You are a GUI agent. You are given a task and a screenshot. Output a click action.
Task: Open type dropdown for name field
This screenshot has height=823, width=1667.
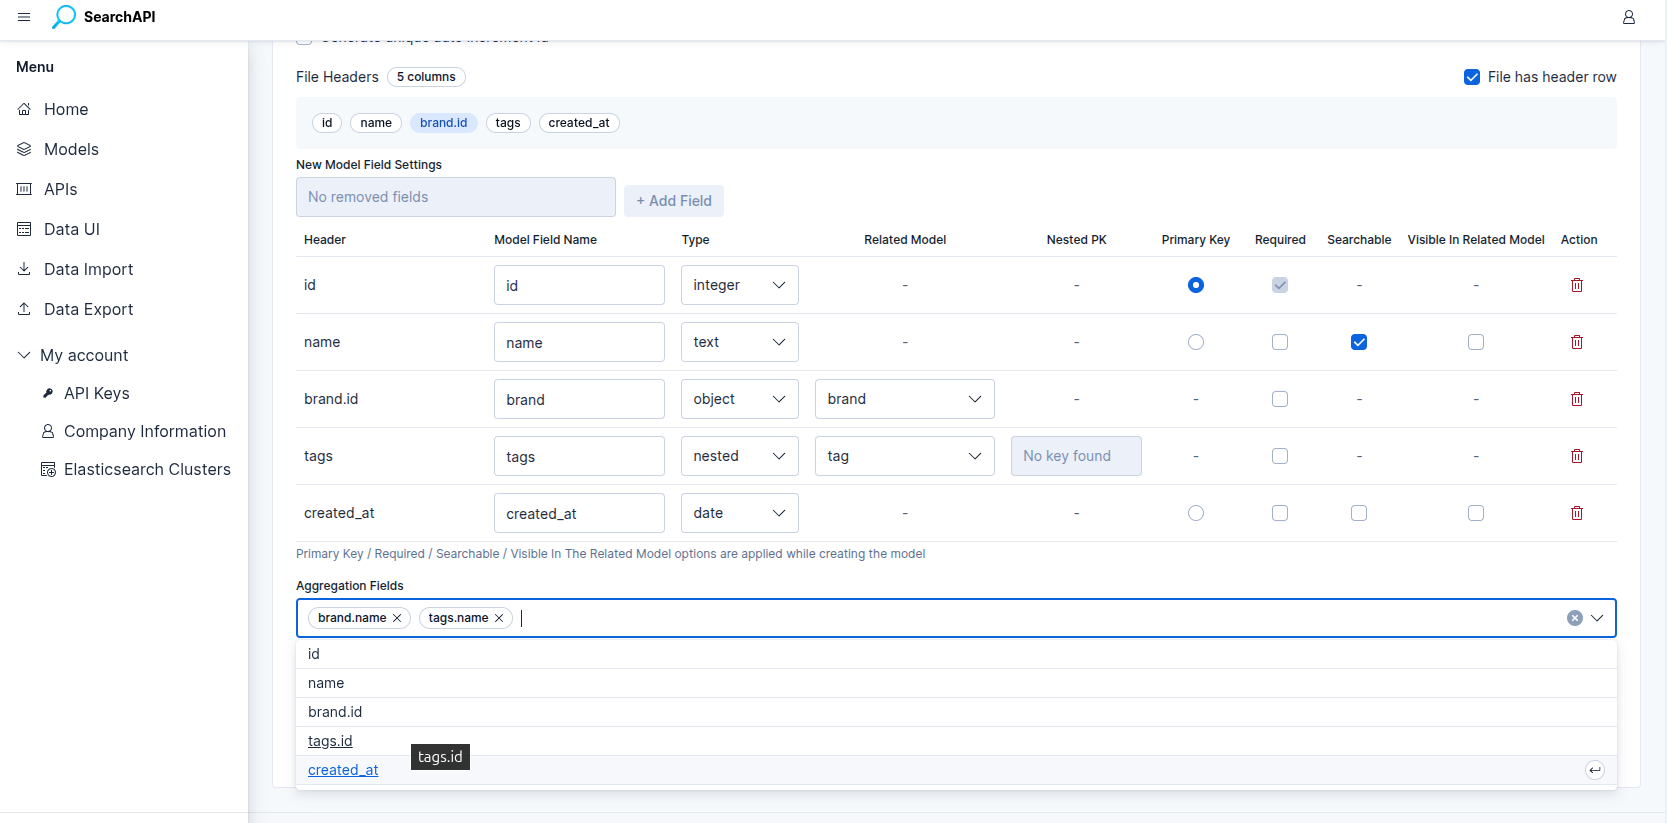[x=740, y=342]
